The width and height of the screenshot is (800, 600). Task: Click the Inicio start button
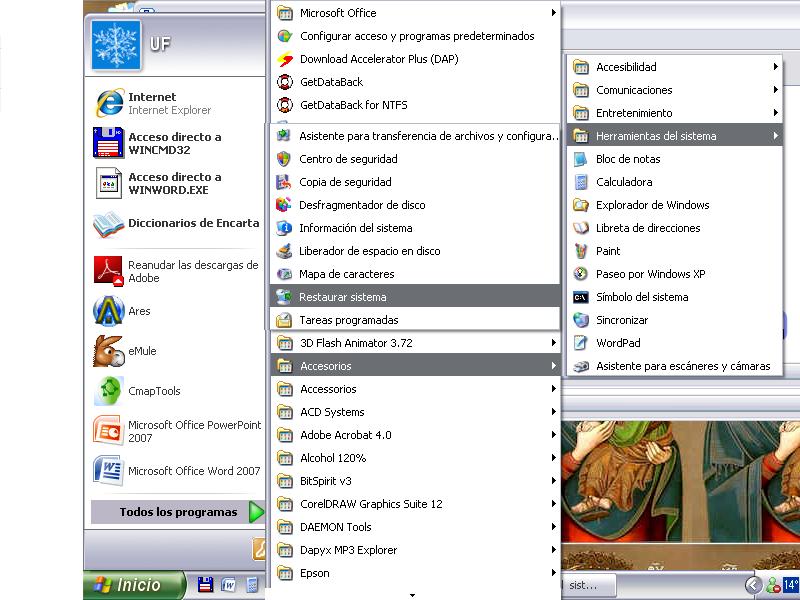click(x=135, y=585)
